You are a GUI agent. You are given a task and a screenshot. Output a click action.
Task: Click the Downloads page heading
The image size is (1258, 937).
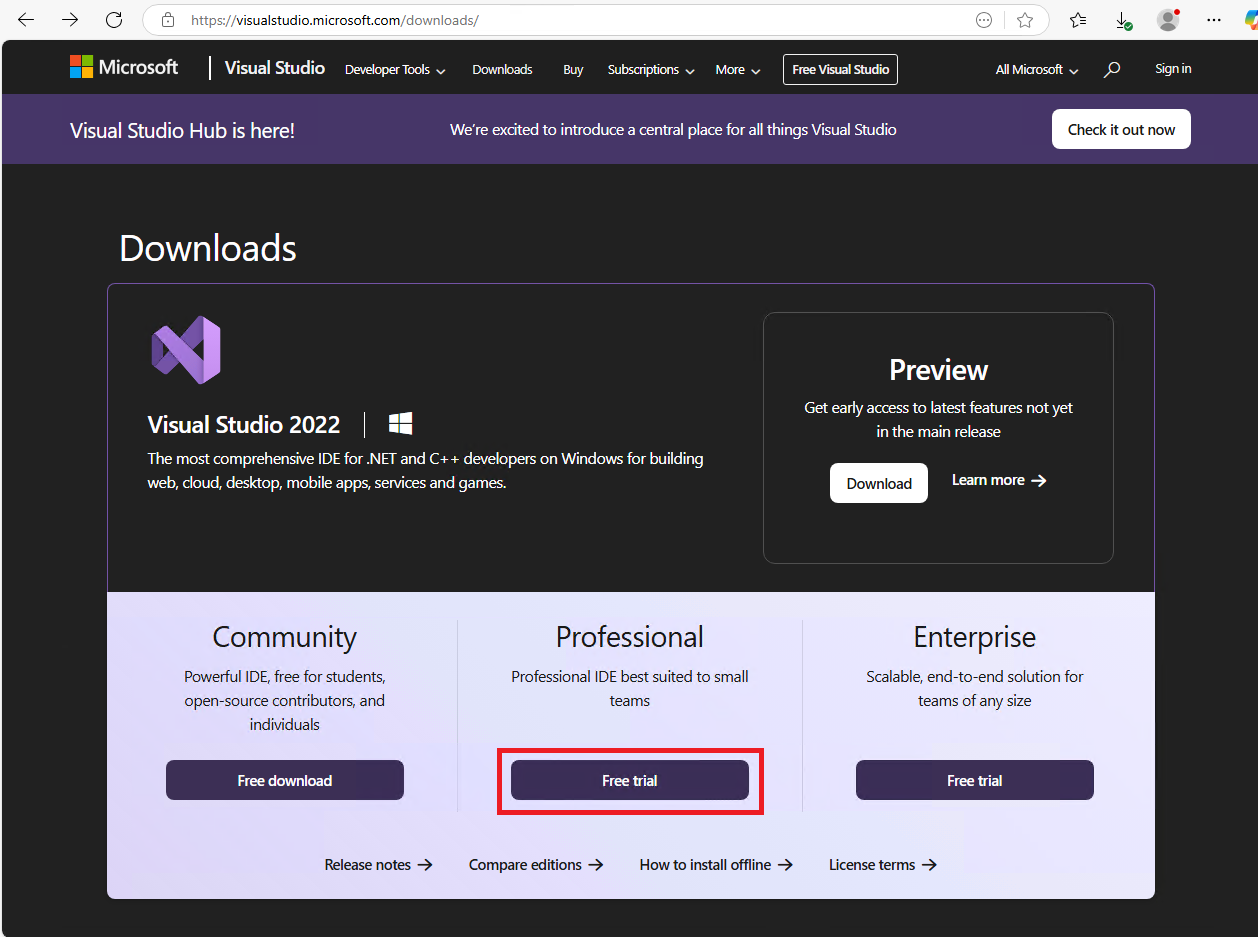tap(208, 248)
